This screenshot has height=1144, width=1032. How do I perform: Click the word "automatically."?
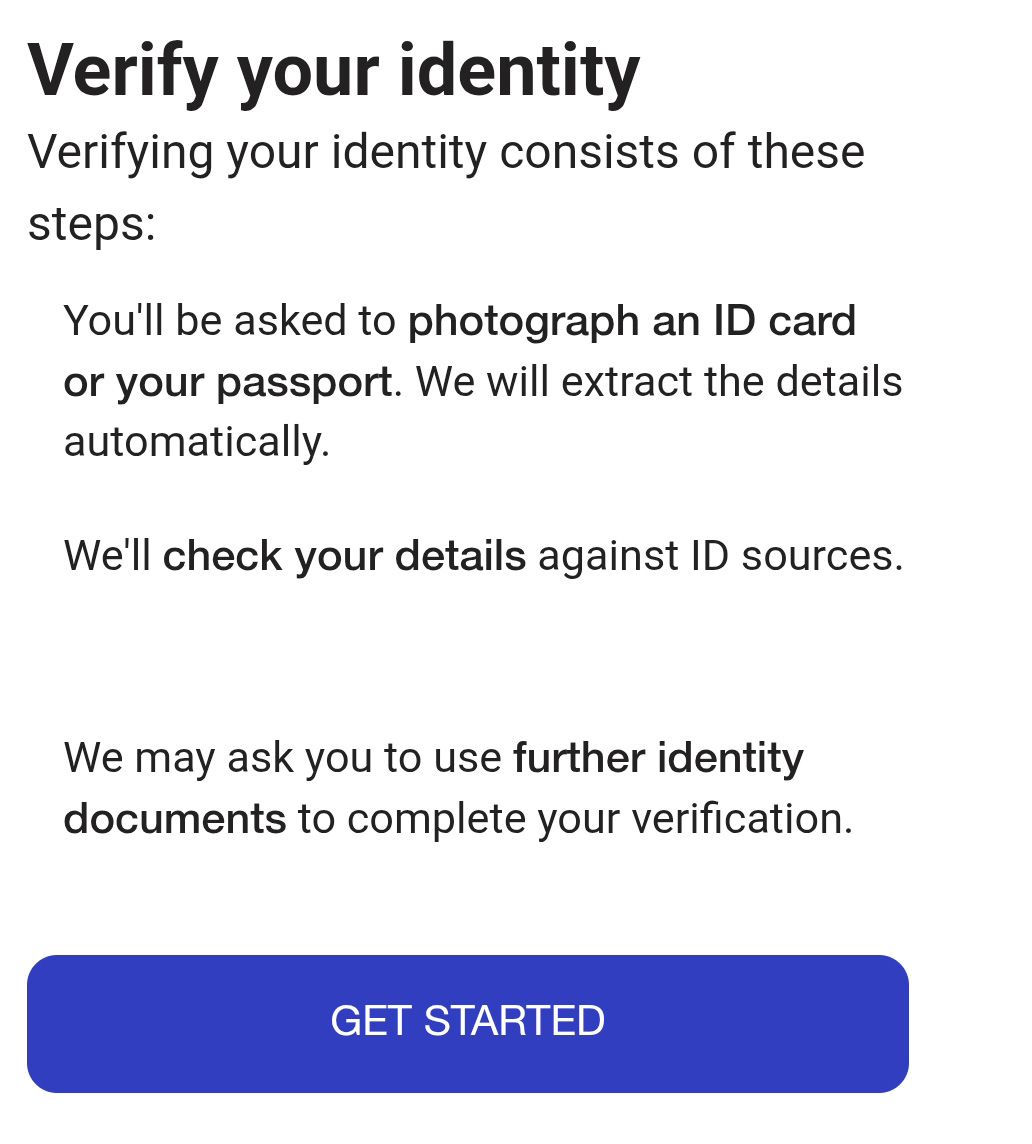(197, 442)
